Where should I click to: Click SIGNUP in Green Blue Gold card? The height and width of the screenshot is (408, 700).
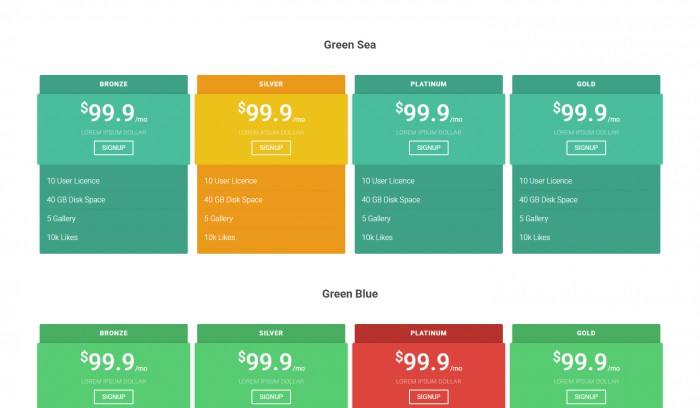586,397
